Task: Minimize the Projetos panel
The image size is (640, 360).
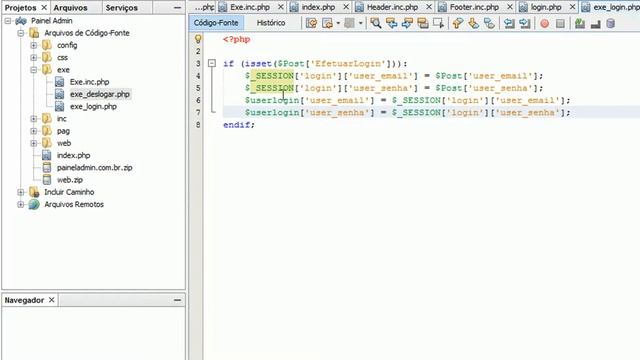Action: tap(177, 7)
